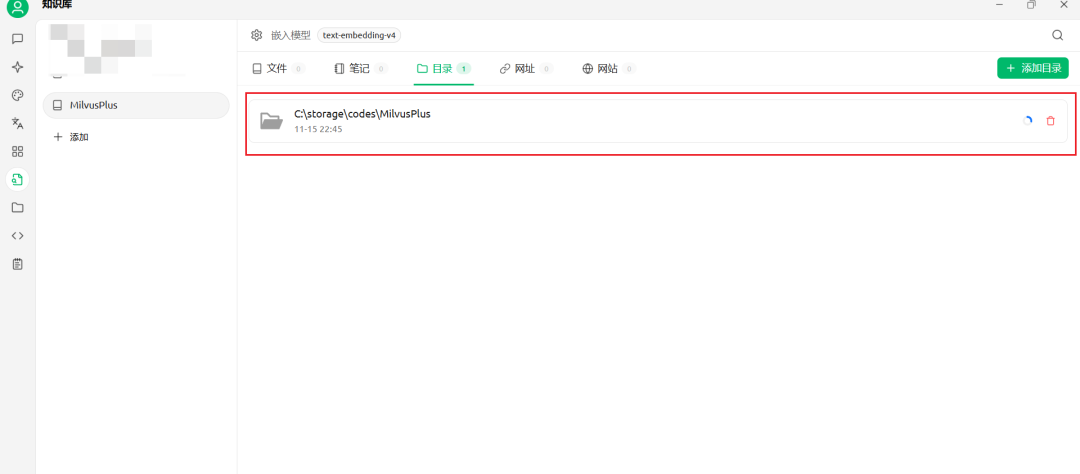Switch to the 文件 tab

click(x=278, y=68)
